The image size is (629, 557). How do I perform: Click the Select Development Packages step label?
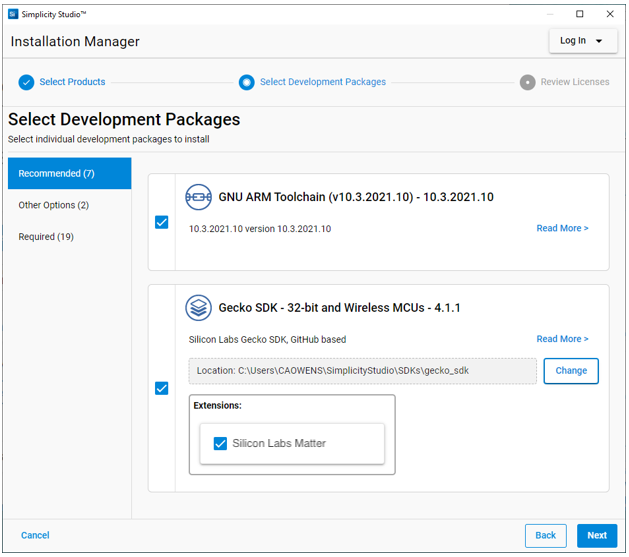point(323,82)
